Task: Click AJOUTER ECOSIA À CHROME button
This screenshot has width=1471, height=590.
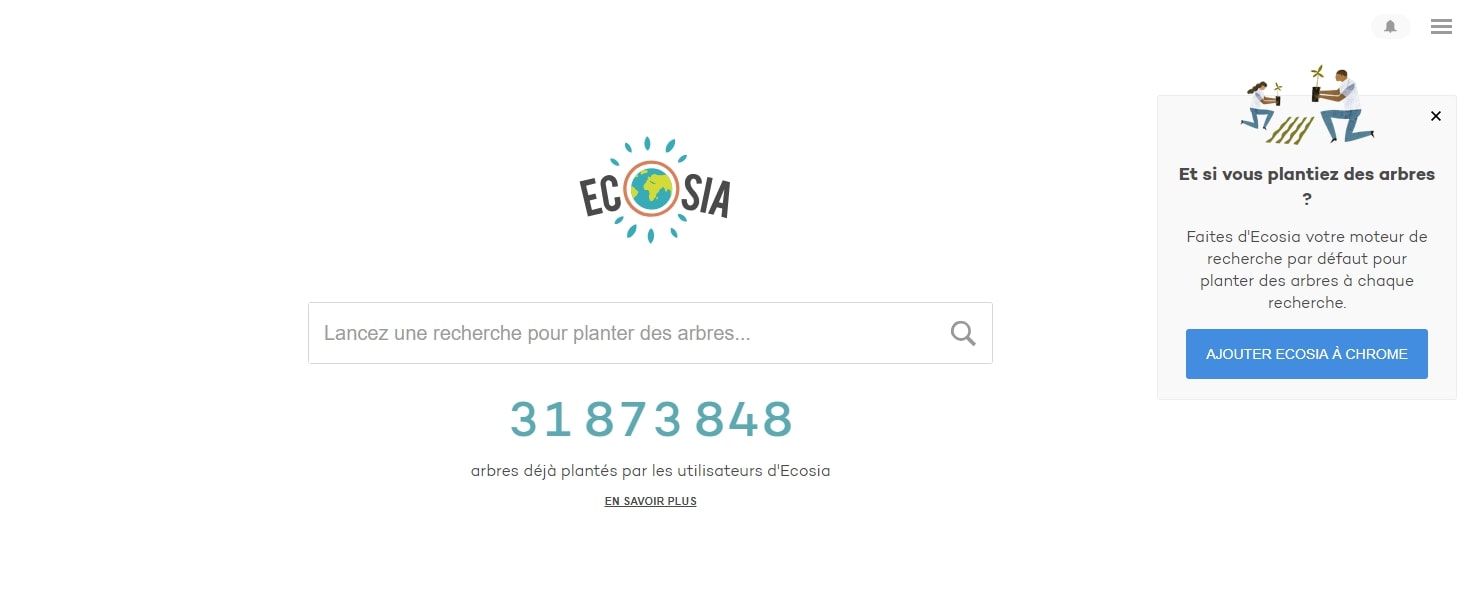Action: (1307, 354)
